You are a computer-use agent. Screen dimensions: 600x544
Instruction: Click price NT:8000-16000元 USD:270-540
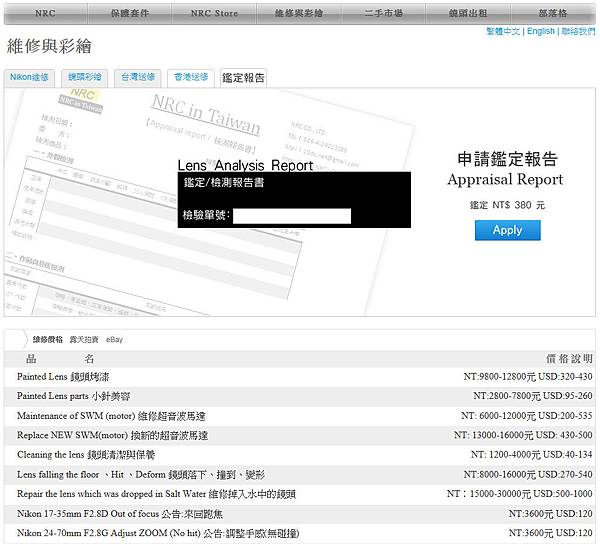pyautogui.click(x=528, y=475)
